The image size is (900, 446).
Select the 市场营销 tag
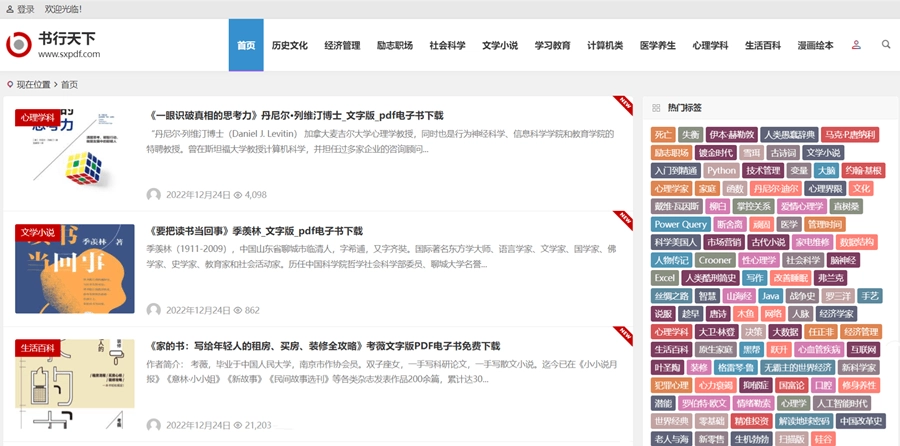click(x=723, y=242)
